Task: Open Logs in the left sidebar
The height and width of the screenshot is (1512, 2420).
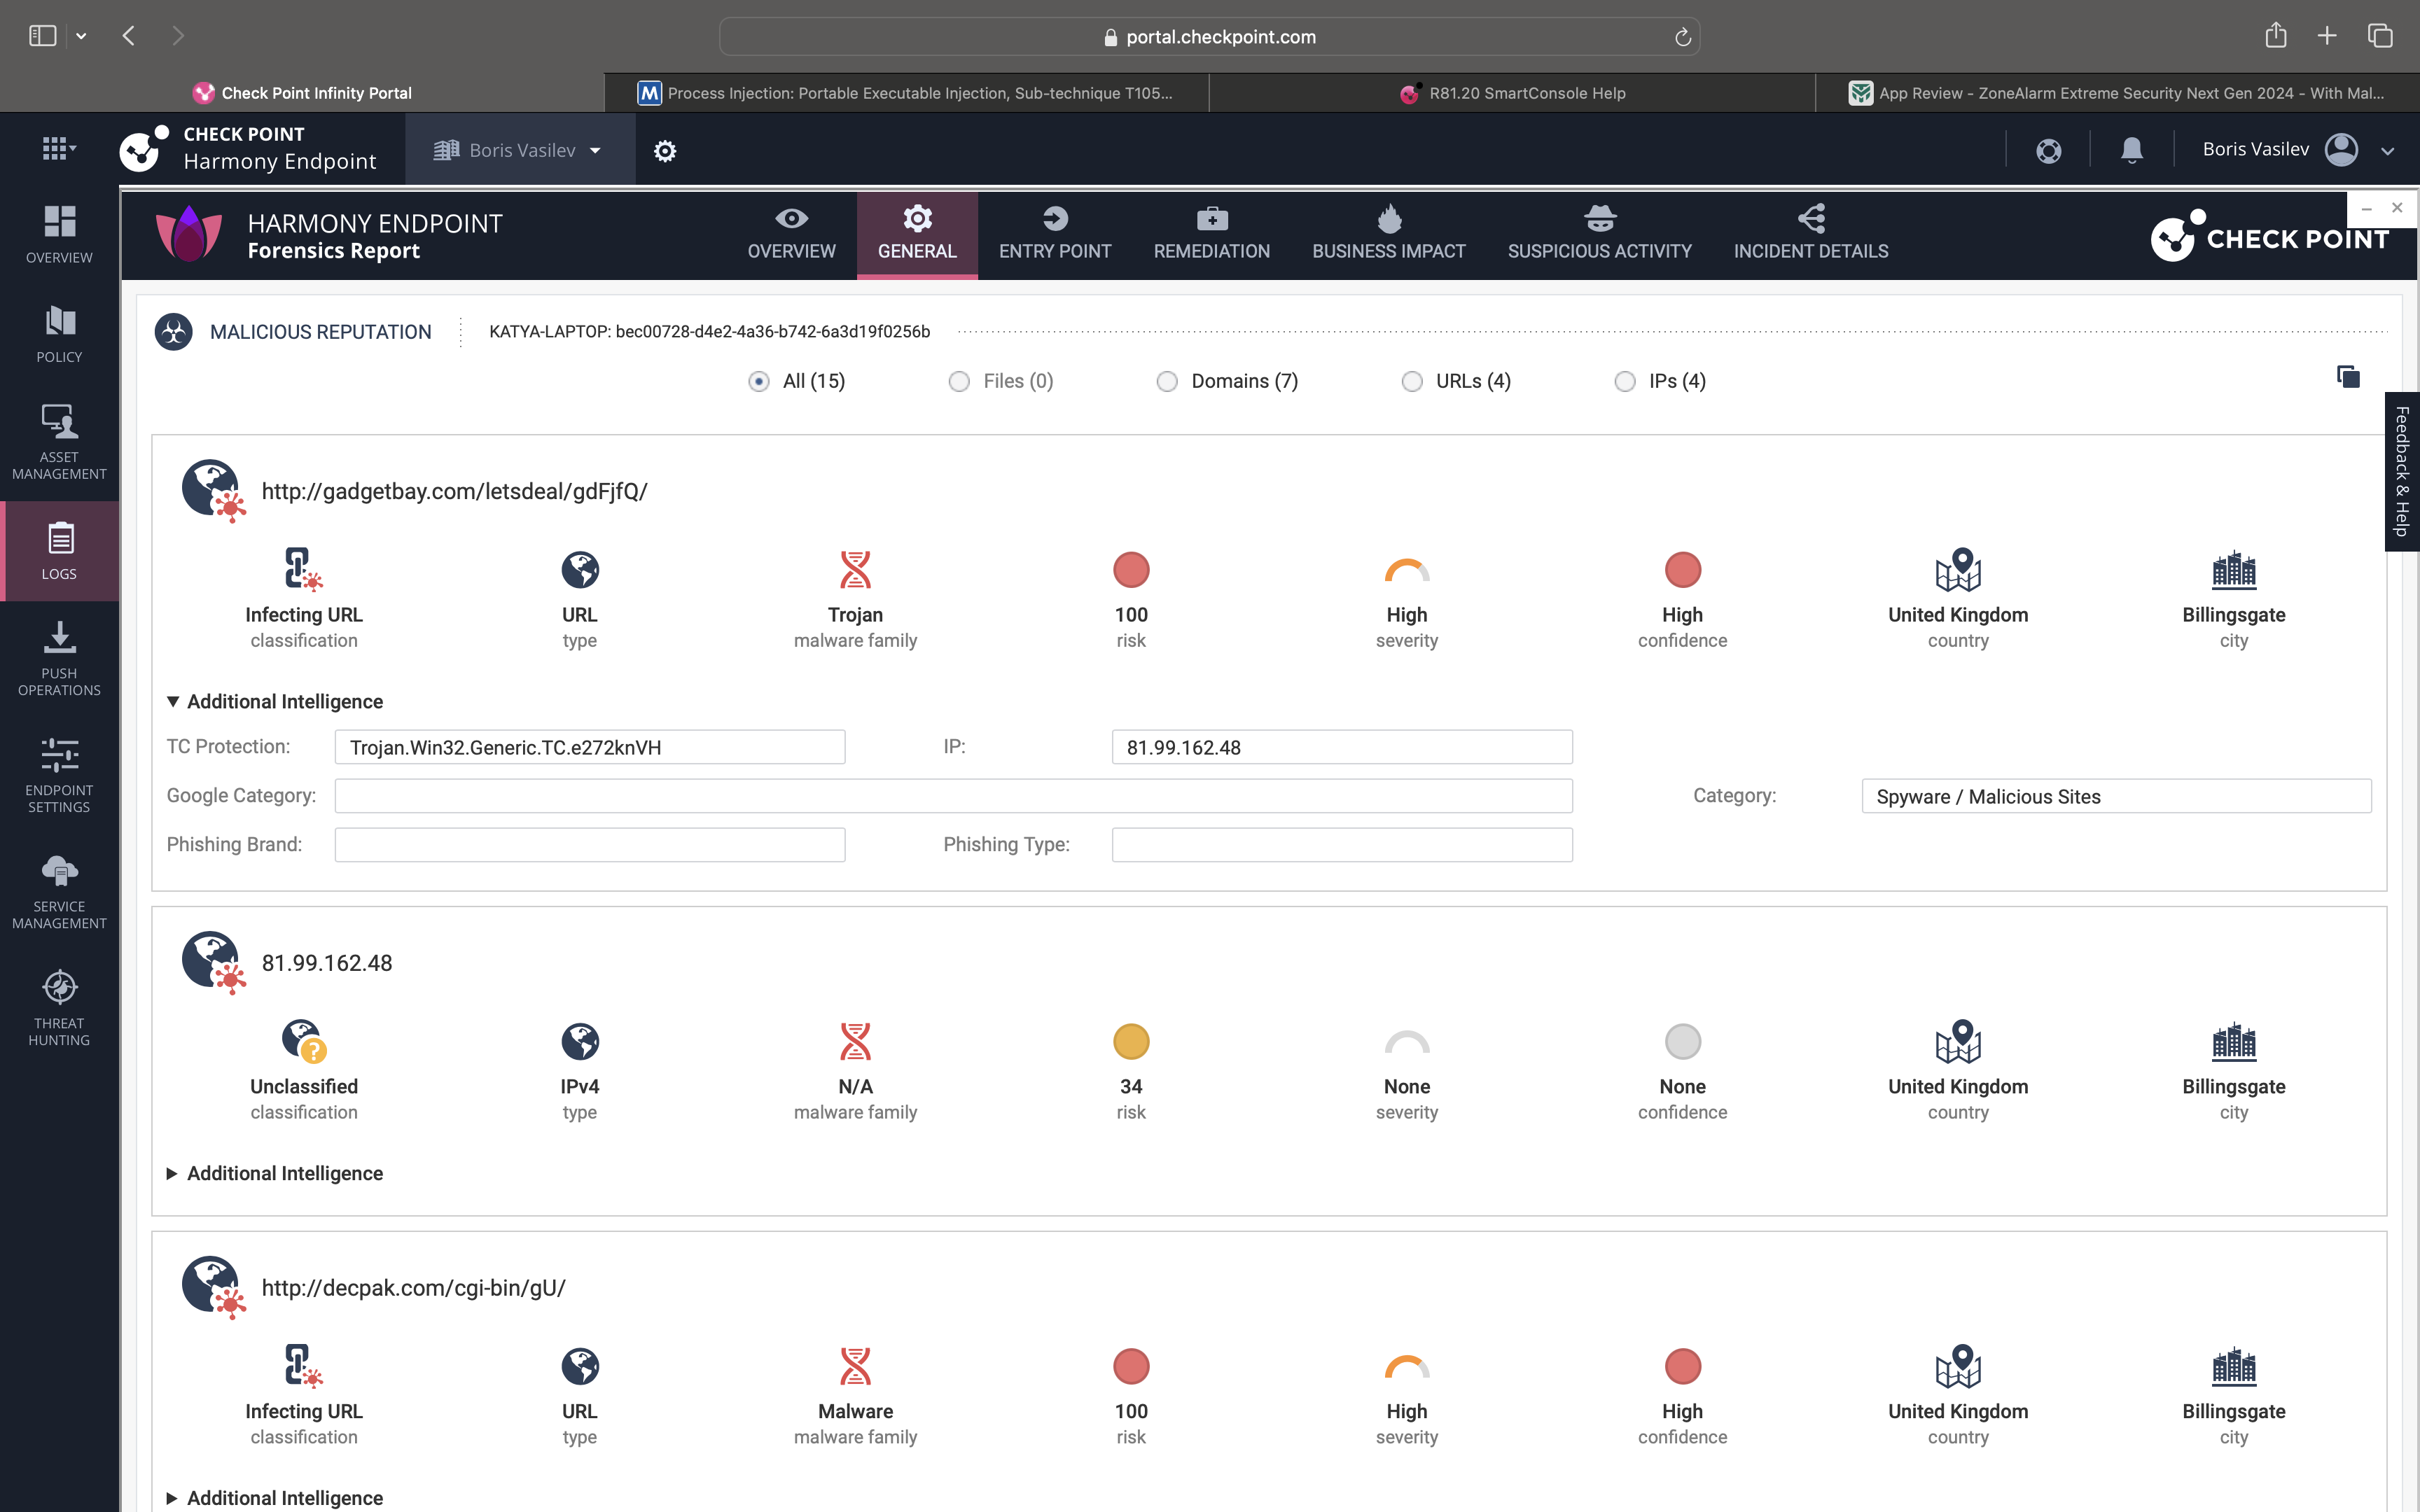Action: pos(59,551)
